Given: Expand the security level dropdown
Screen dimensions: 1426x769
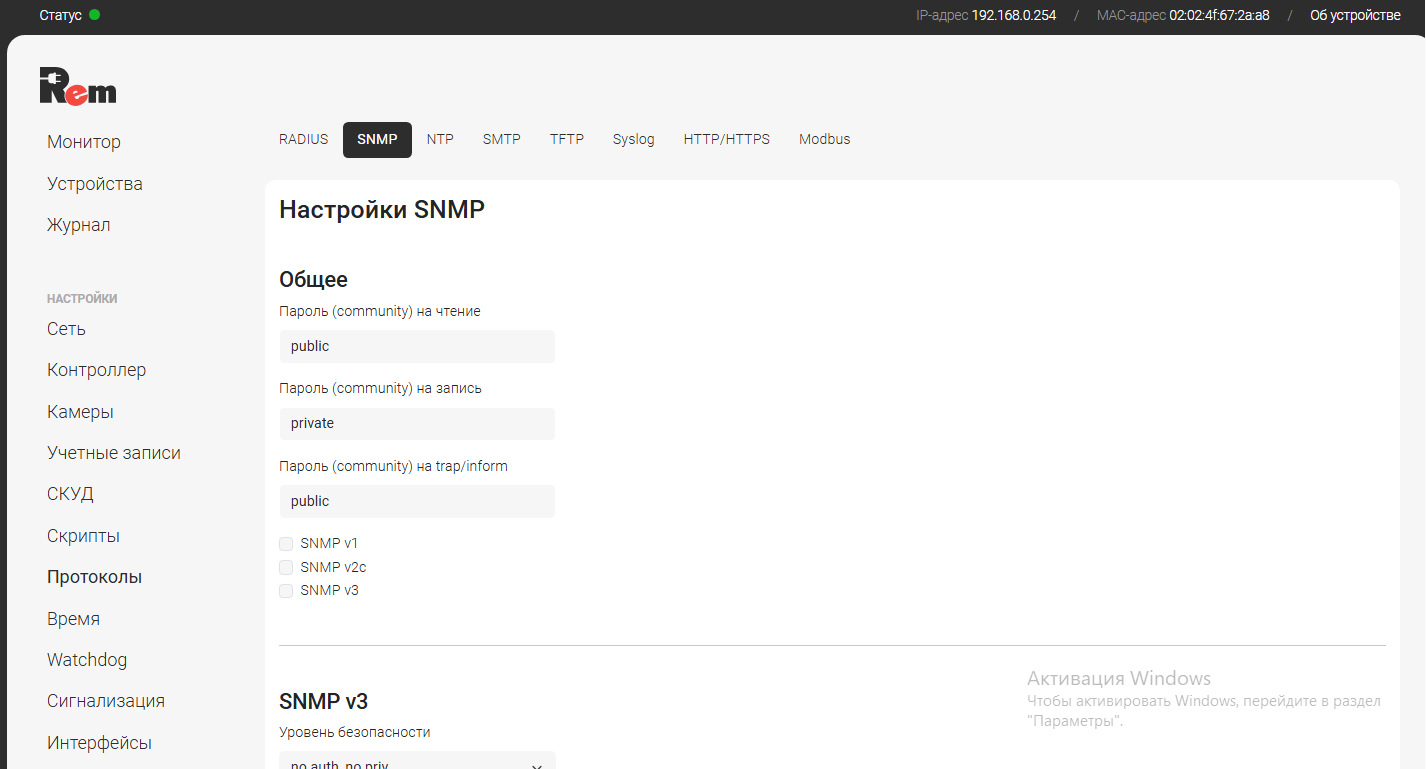Looking at the screenshot, I should point(416,762).
